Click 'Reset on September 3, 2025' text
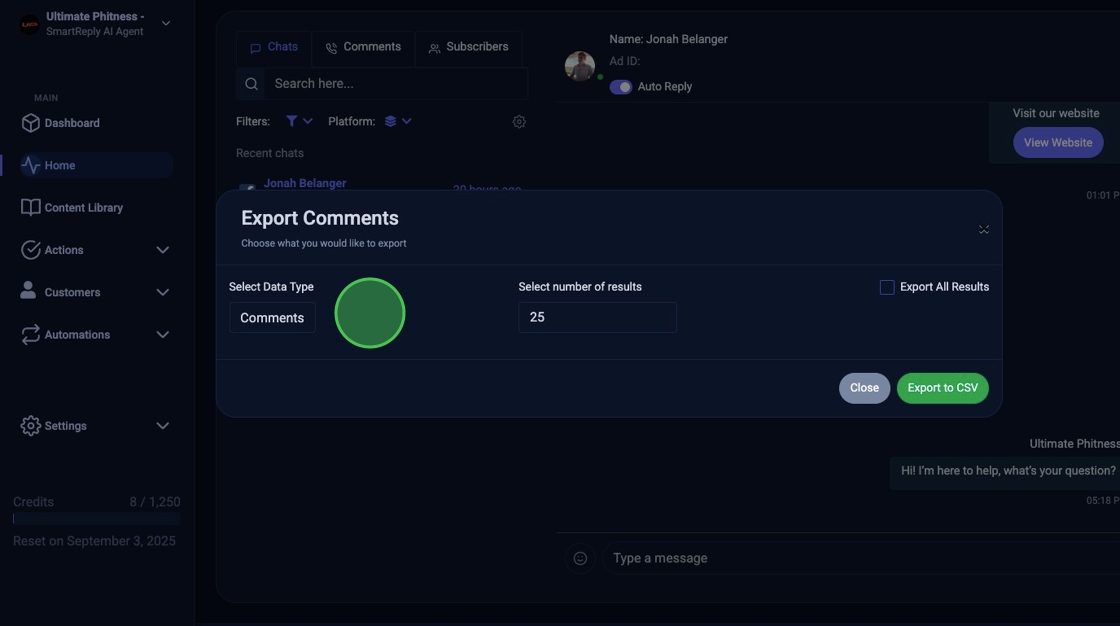The height and width of the screenshot is (626, 1120). [94, 541]
